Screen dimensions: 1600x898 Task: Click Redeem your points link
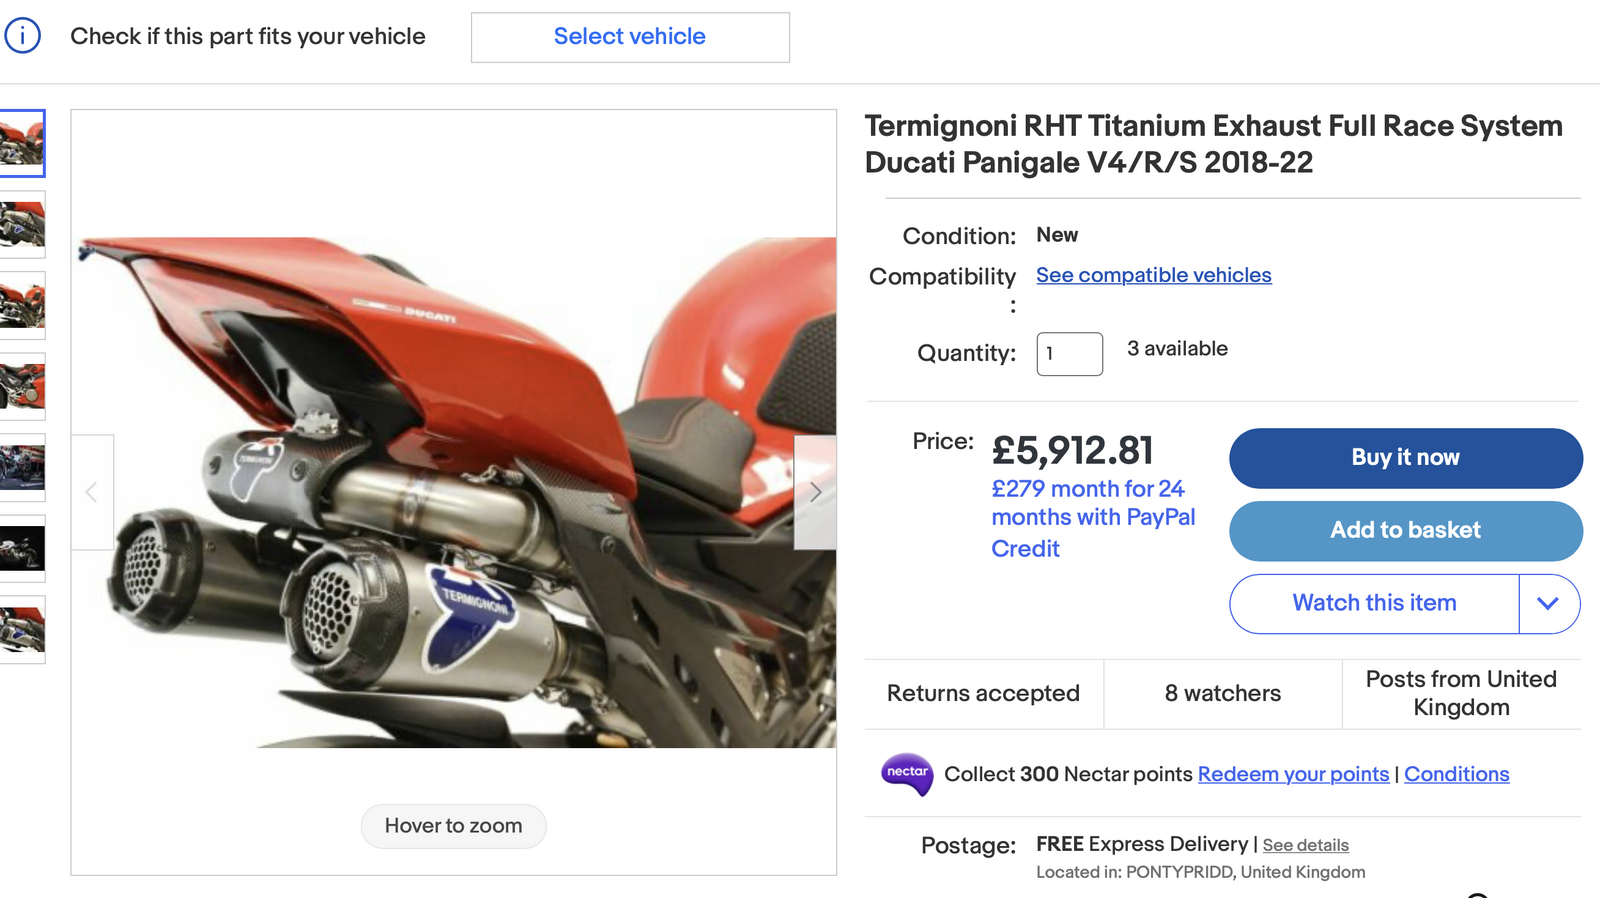pyautogui.click(x=1293, y=774)
